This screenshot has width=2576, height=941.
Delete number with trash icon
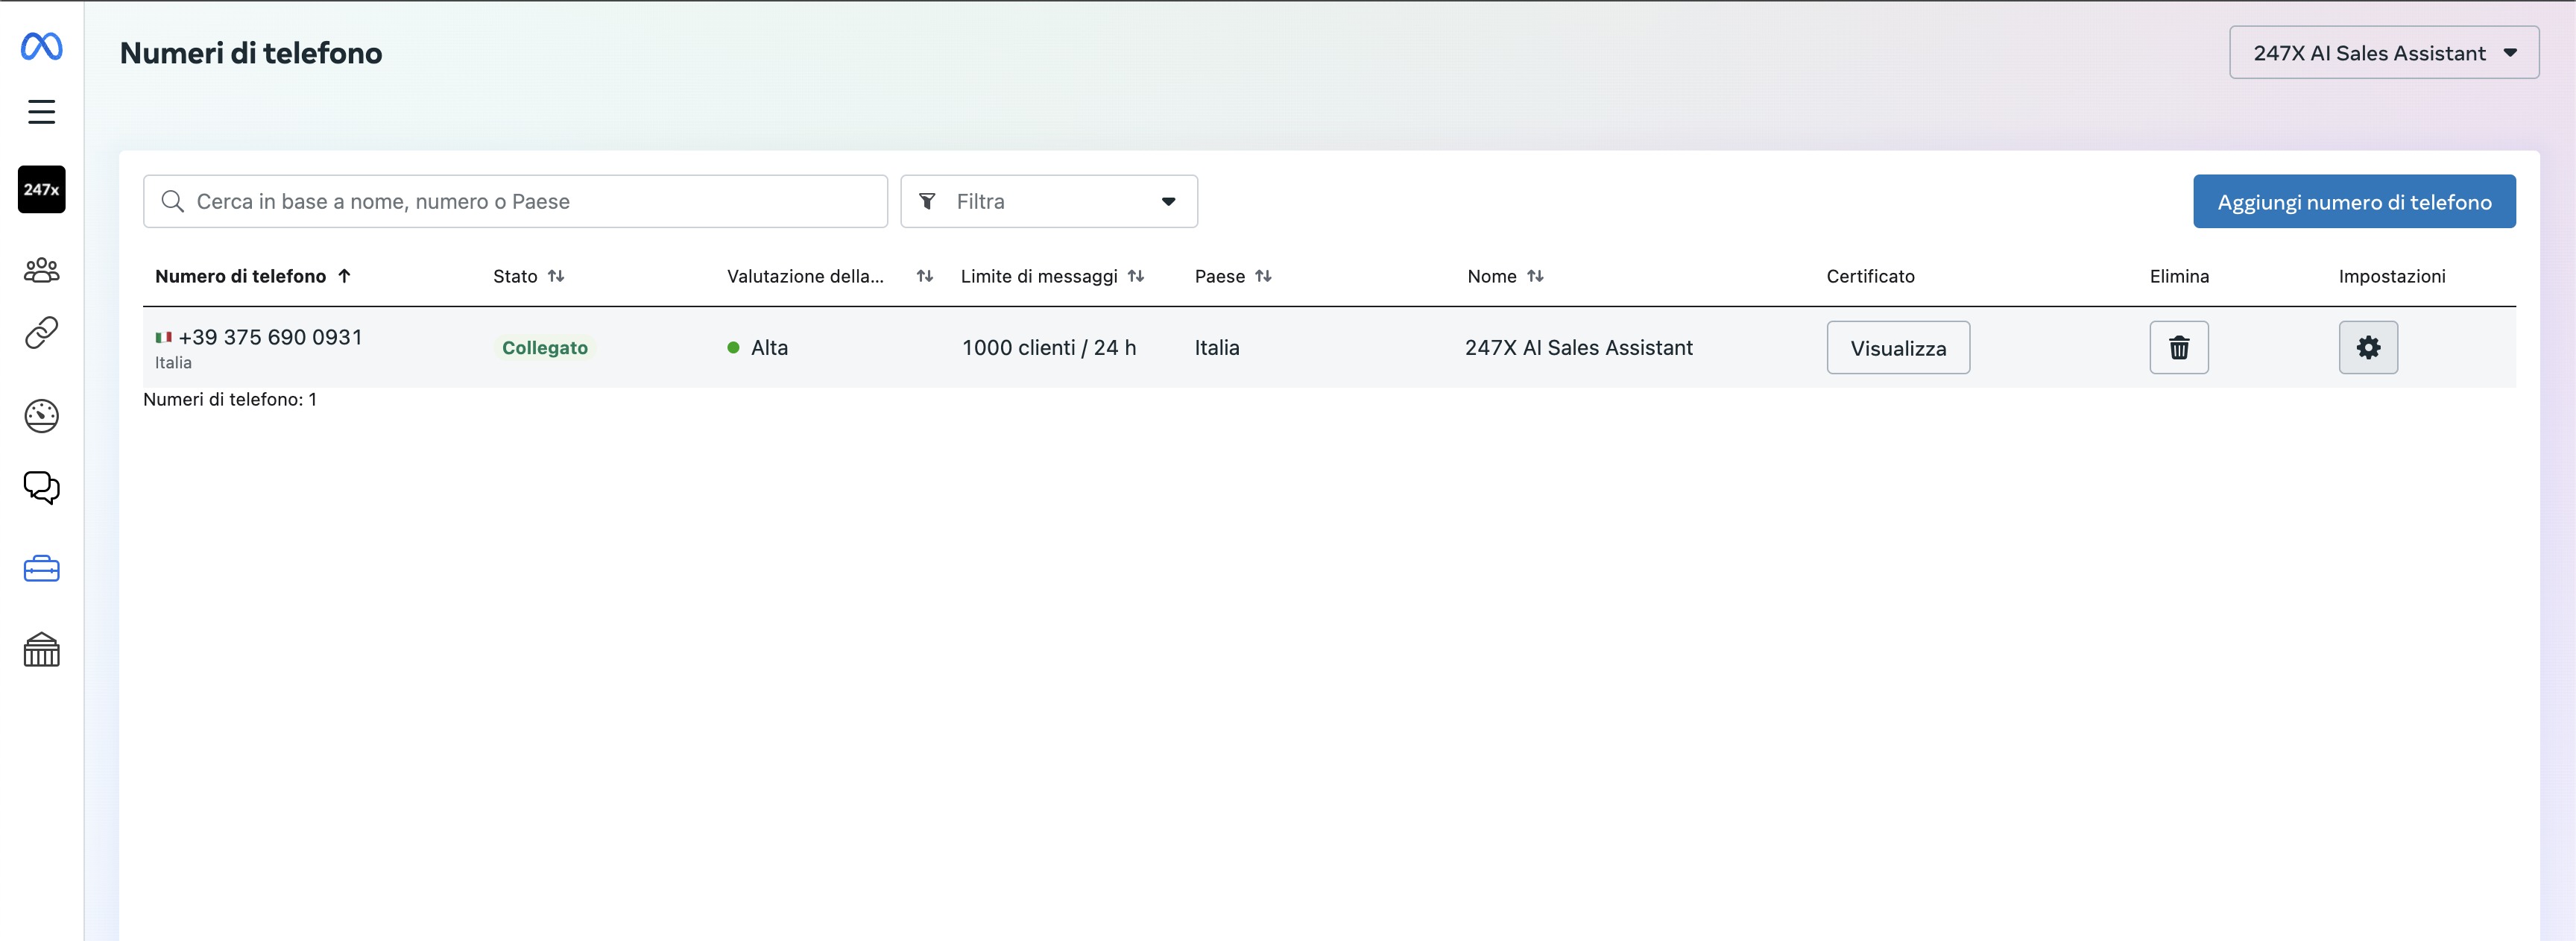coord(2179,348)
